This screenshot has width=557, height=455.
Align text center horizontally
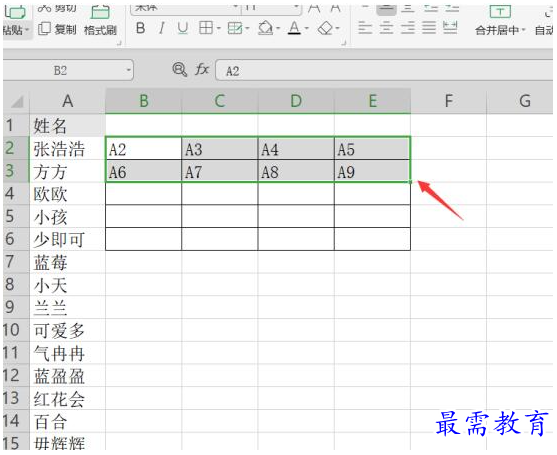click(386, 28)
